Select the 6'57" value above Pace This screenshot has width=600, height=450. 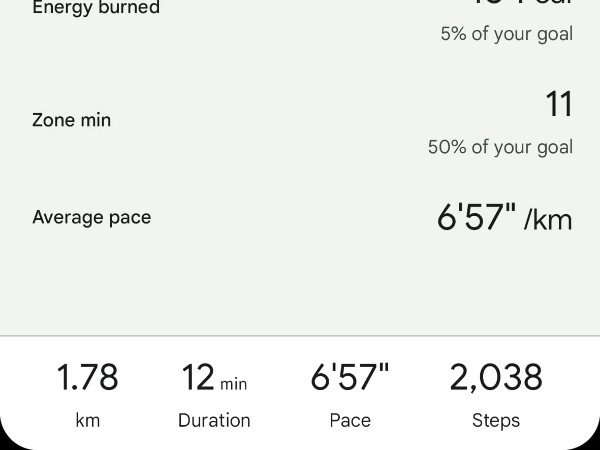350,377
